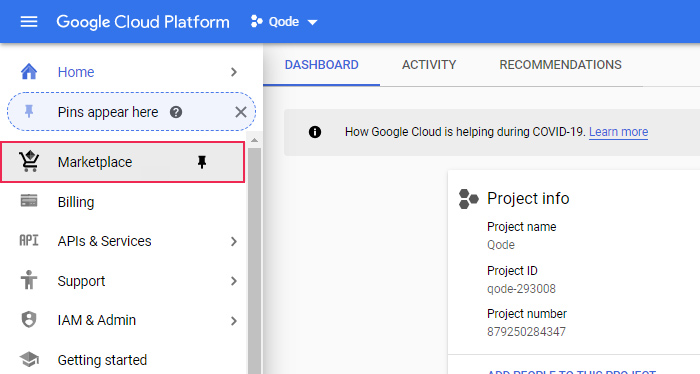
Task: Select the project ID qode-293008
Action: 521,289
